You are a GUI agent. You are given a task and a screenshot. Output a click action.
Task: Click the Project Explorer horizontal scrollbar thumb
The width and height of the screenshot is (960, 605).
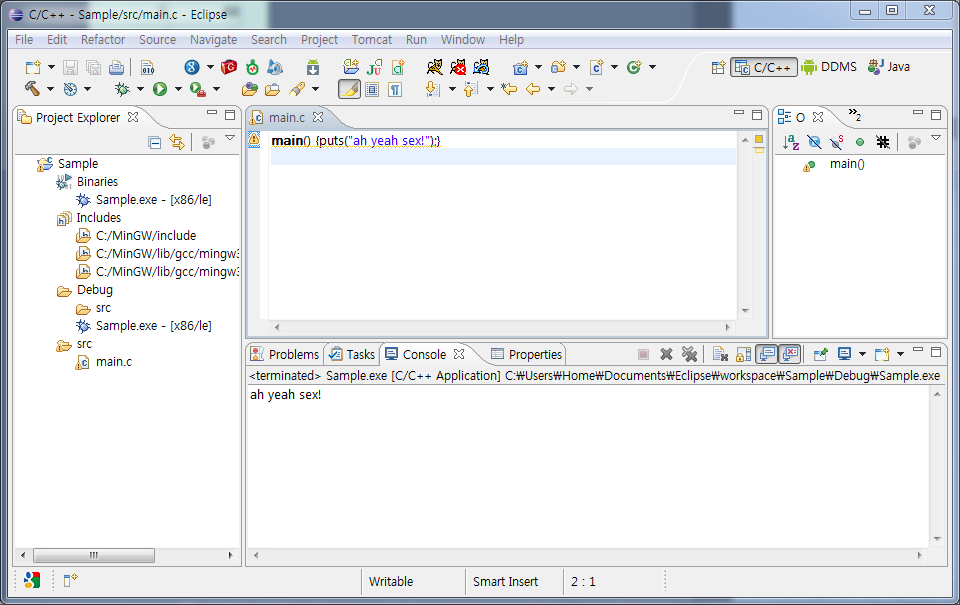point(94,555)
